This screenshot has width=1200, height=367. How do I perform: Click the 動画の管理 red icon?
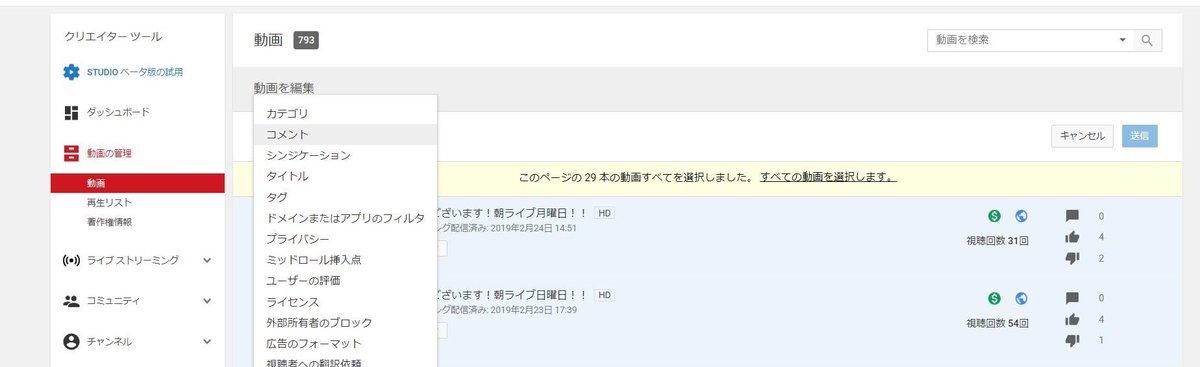[x=71, y=153]
